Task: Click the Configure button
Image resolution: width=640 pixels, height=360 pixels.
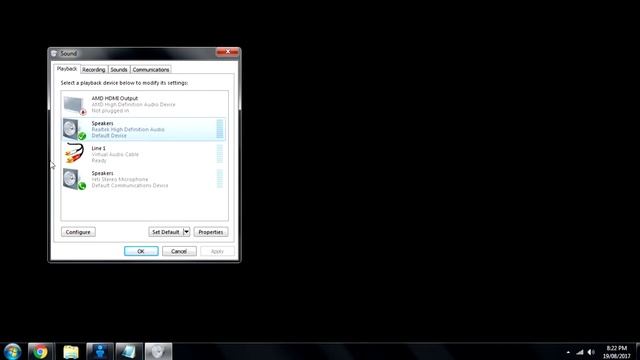Action: point(78,232)
